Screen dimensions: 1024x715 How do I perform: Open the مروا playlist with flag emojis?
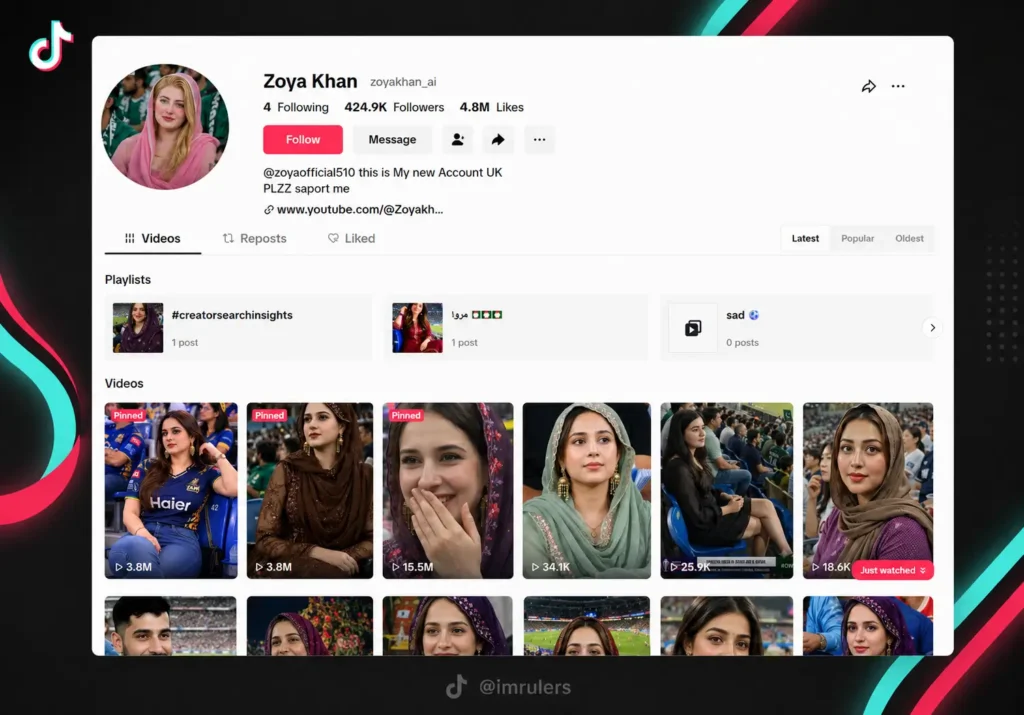(516, 328)
